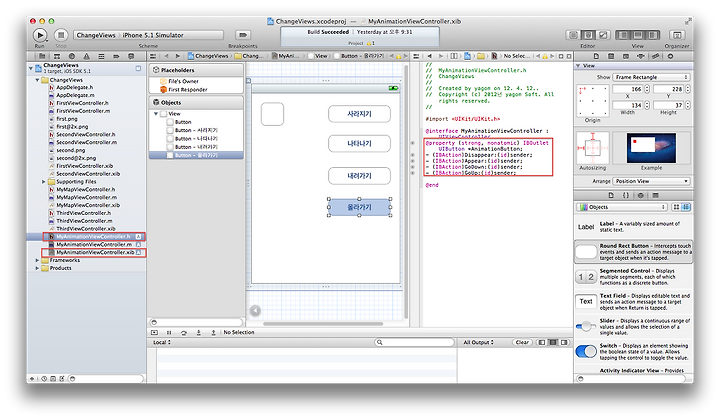Click ChangeViews in the jump bar
The image size is (720, 420).
point(208,56)
